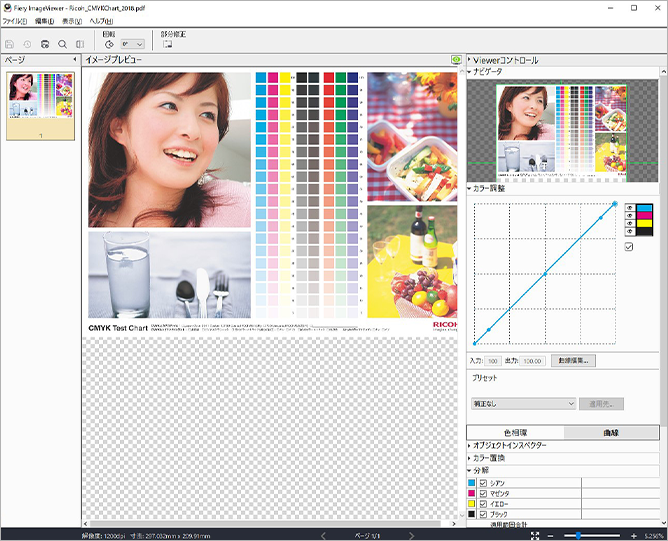
Task: Switch to the 色相環 tab
Action: [515, 432]
